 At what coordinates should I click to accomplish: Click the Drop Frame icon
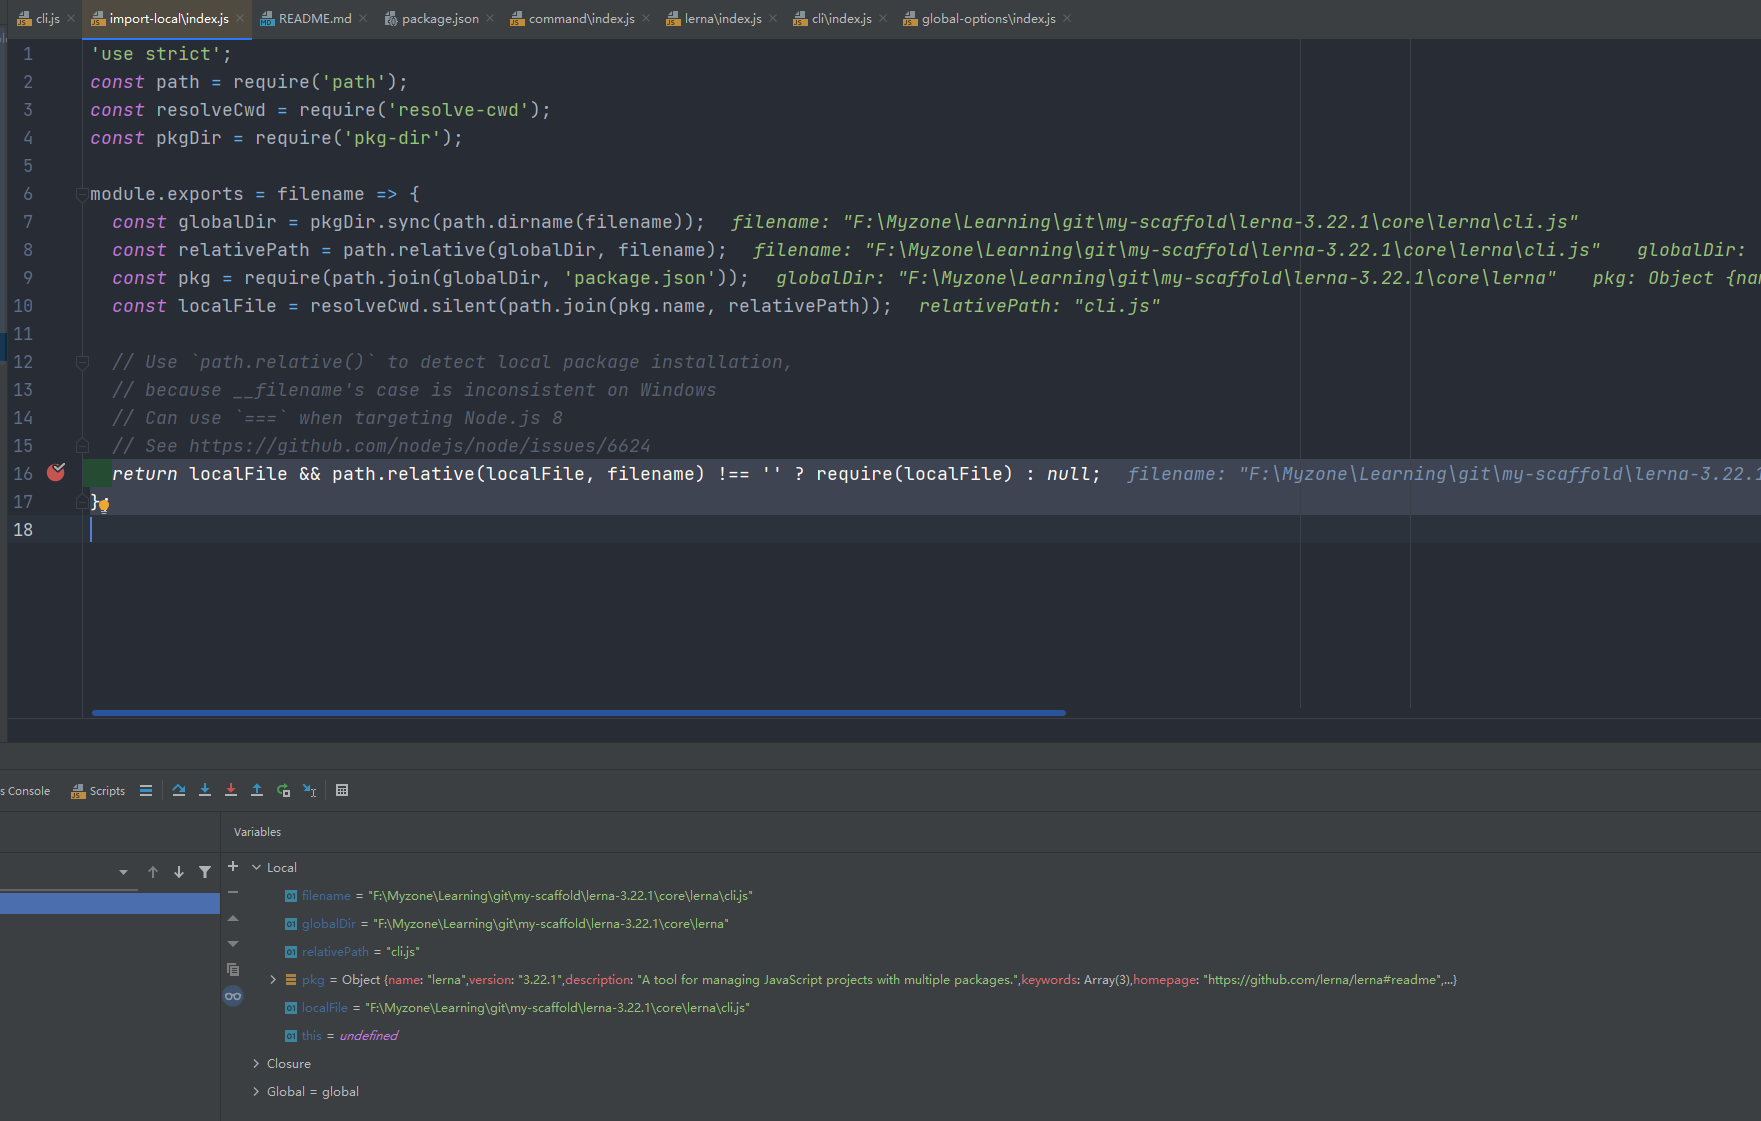(284, 791)
